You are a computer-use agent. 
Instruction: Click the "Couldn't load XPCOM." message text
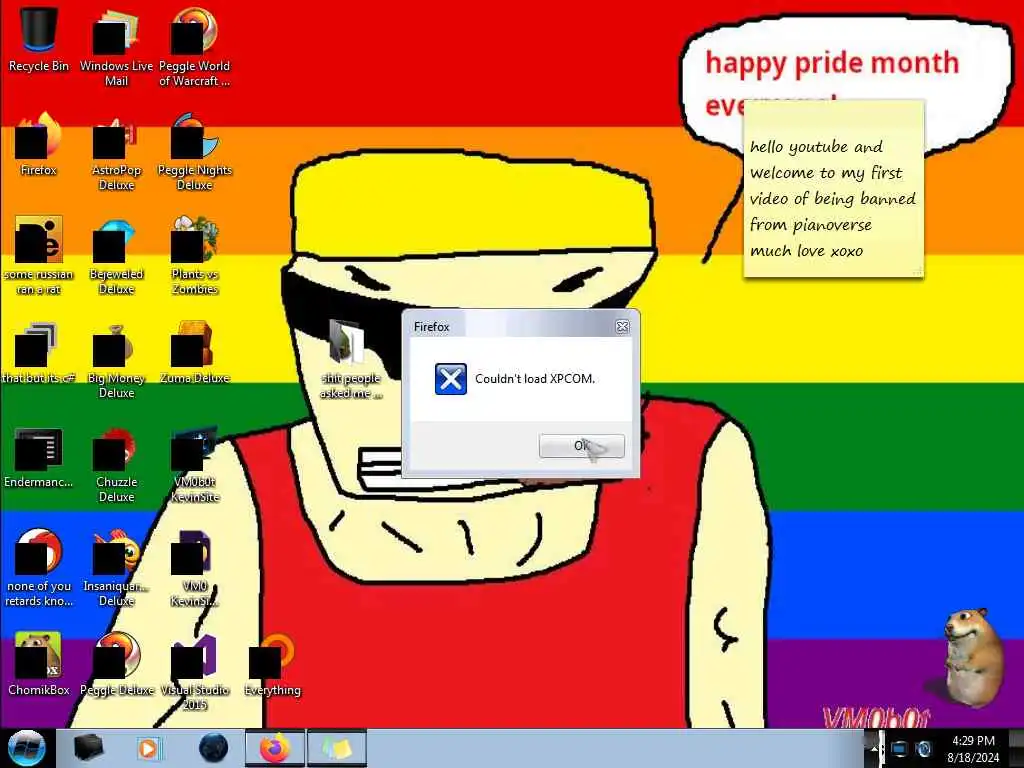click(x=535, y=379)
